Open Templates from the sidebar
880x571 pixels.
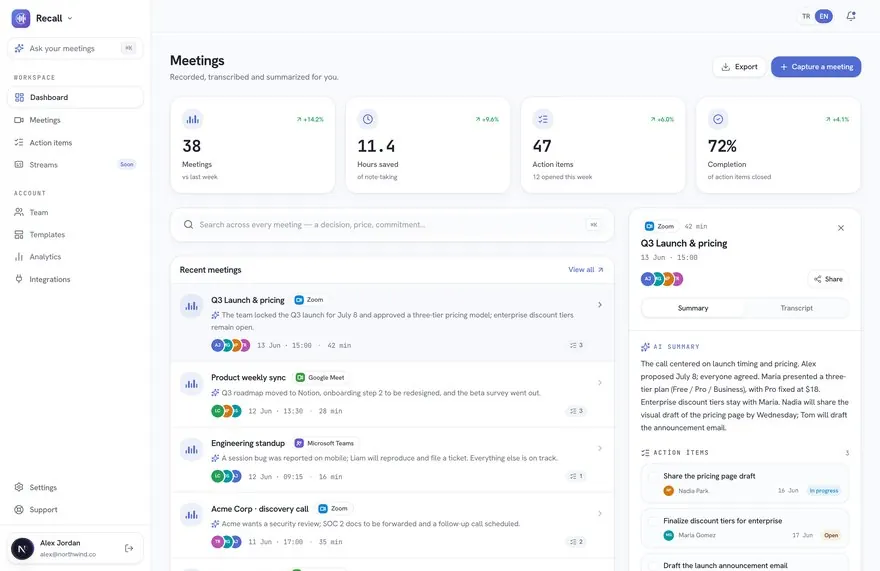[75, 235]
